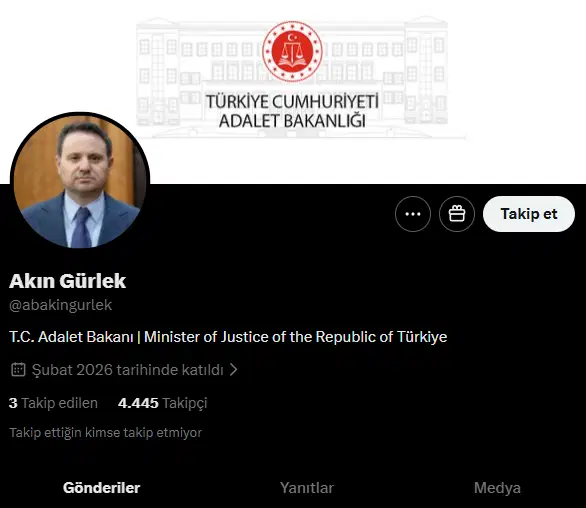The width and height of the screenshot is (586, 508).
Task: Open Akın Gürlek's profile photo
Action: 80,180
